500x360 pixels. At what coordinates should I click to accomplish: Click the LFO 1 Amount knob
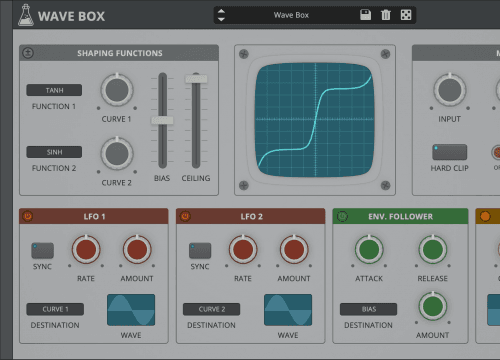[x=137, y=250]
